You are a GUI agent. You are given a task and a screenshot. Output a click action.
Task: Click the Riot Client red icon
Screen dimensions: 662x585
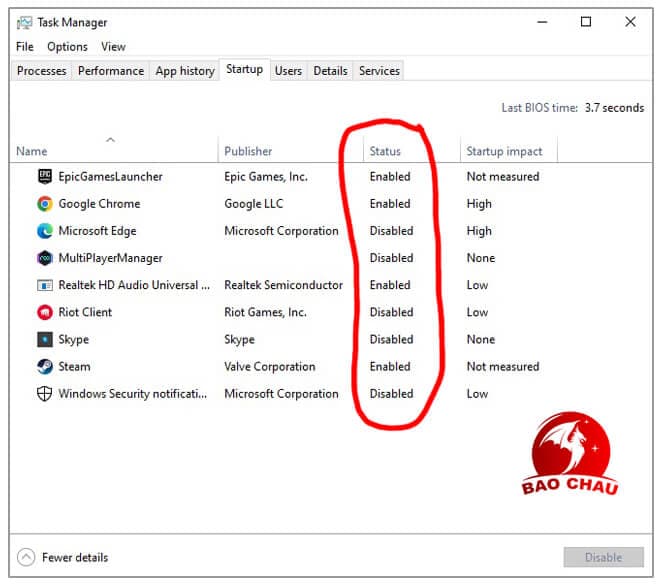45,312
